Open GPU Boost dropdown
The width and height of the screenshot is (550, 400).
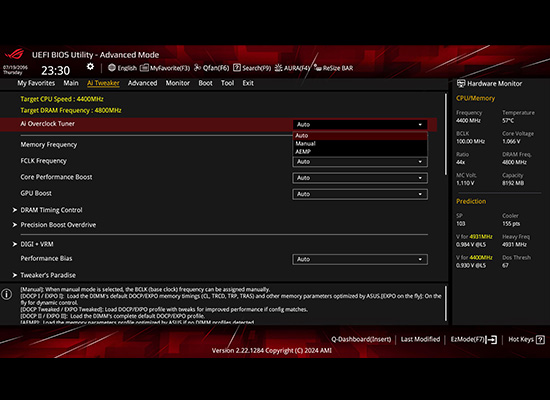(360, 194)
